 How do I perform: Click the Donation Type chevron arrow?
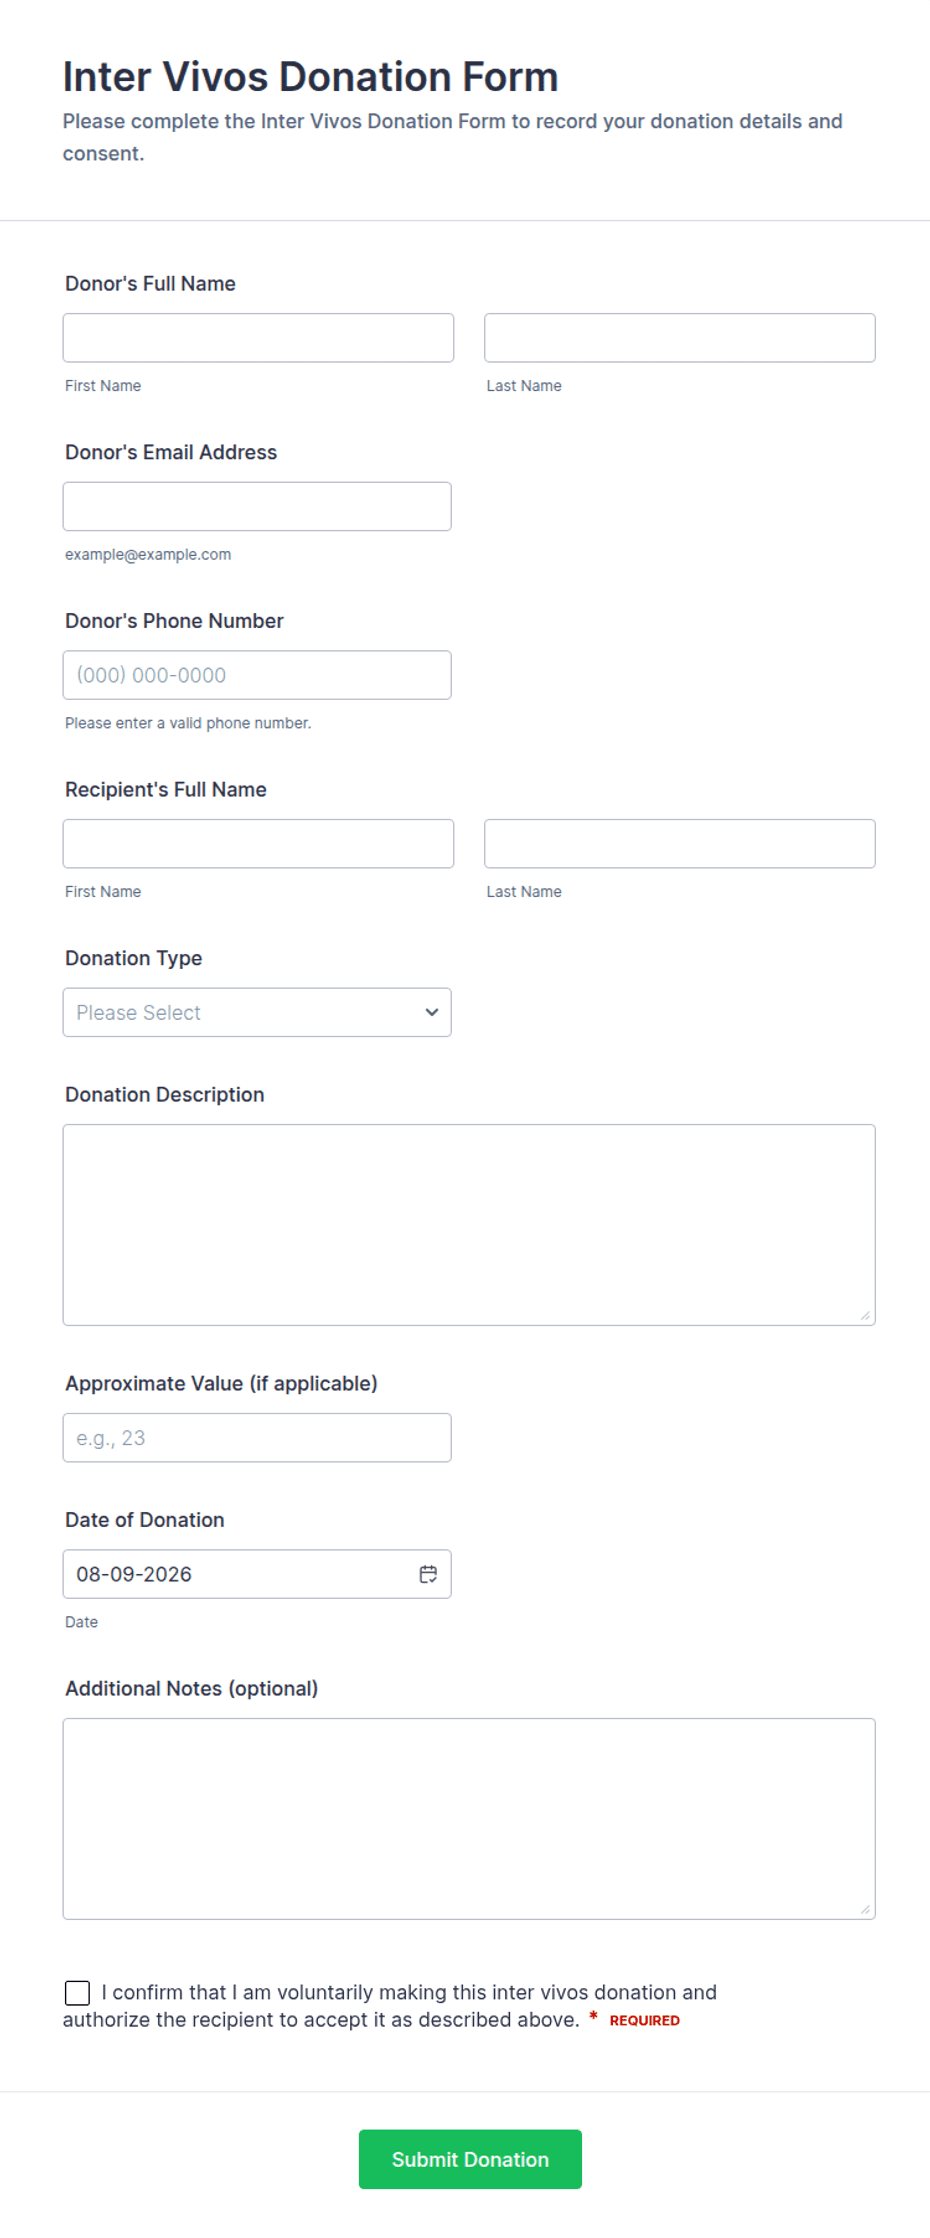click(432, 1012)
